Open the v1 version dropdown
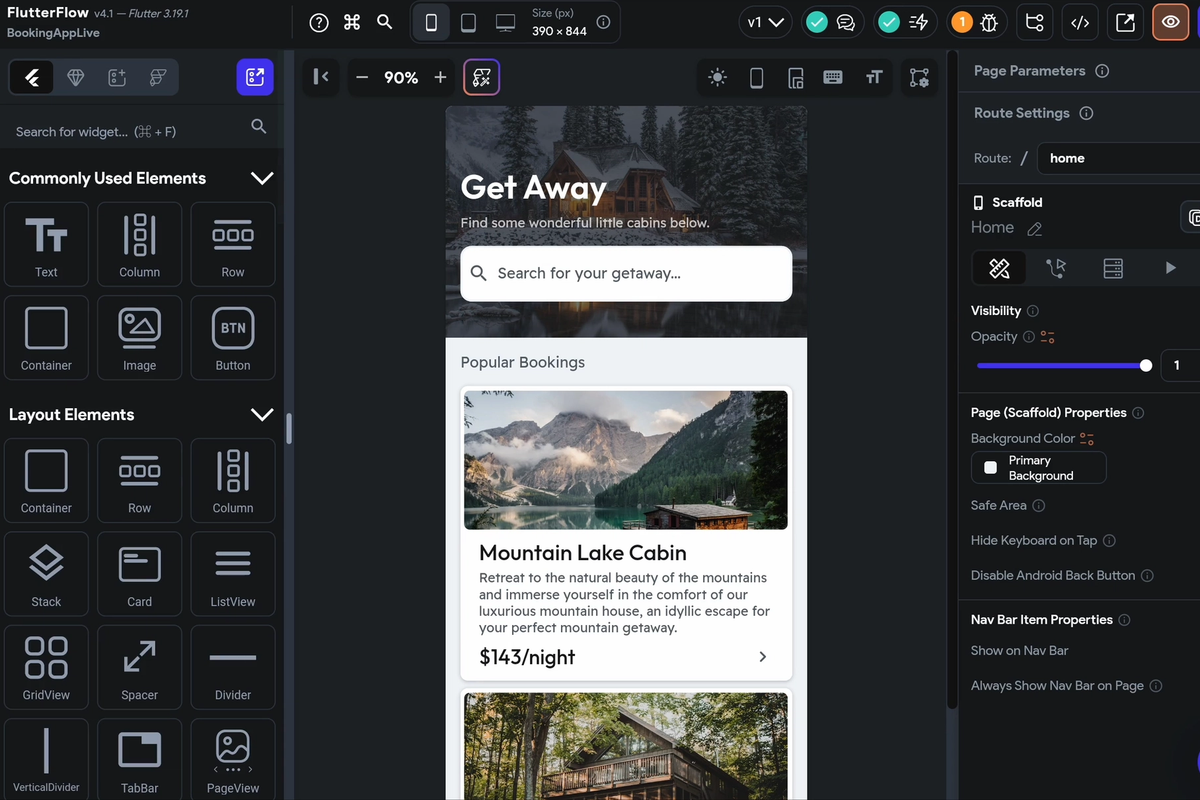The width and height of the screenshot is (1200, 800). (x=765, y=20)
